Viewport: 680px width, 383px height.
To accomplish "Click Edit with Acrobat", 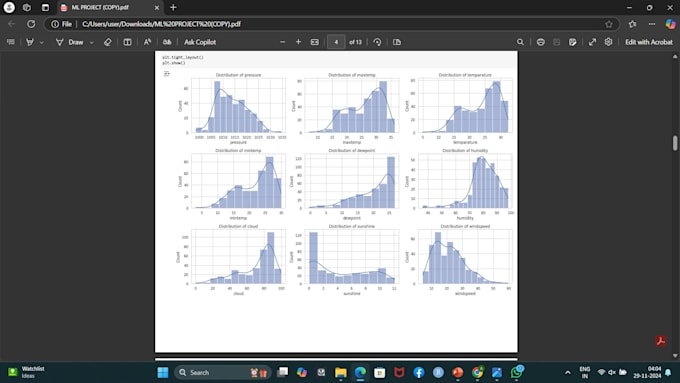I will (x=649, y=42).
